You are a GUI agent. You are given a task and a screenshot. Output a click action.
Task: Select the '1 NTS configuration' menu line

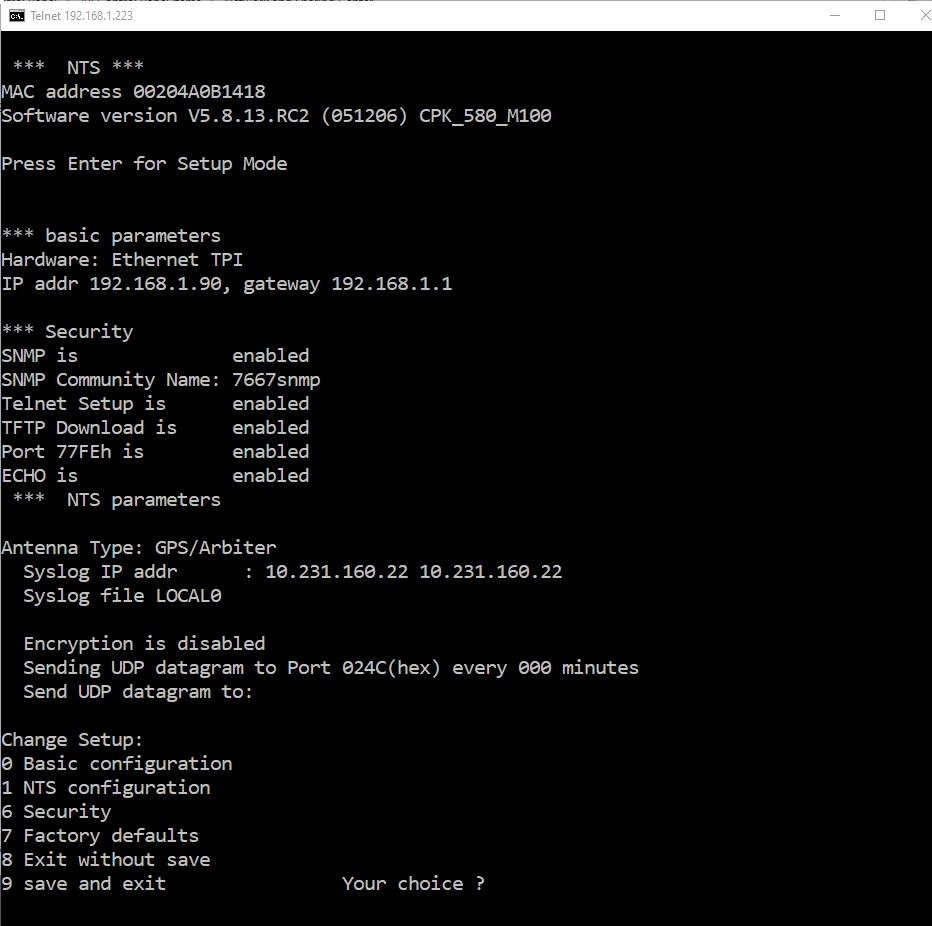pos(106,788)
